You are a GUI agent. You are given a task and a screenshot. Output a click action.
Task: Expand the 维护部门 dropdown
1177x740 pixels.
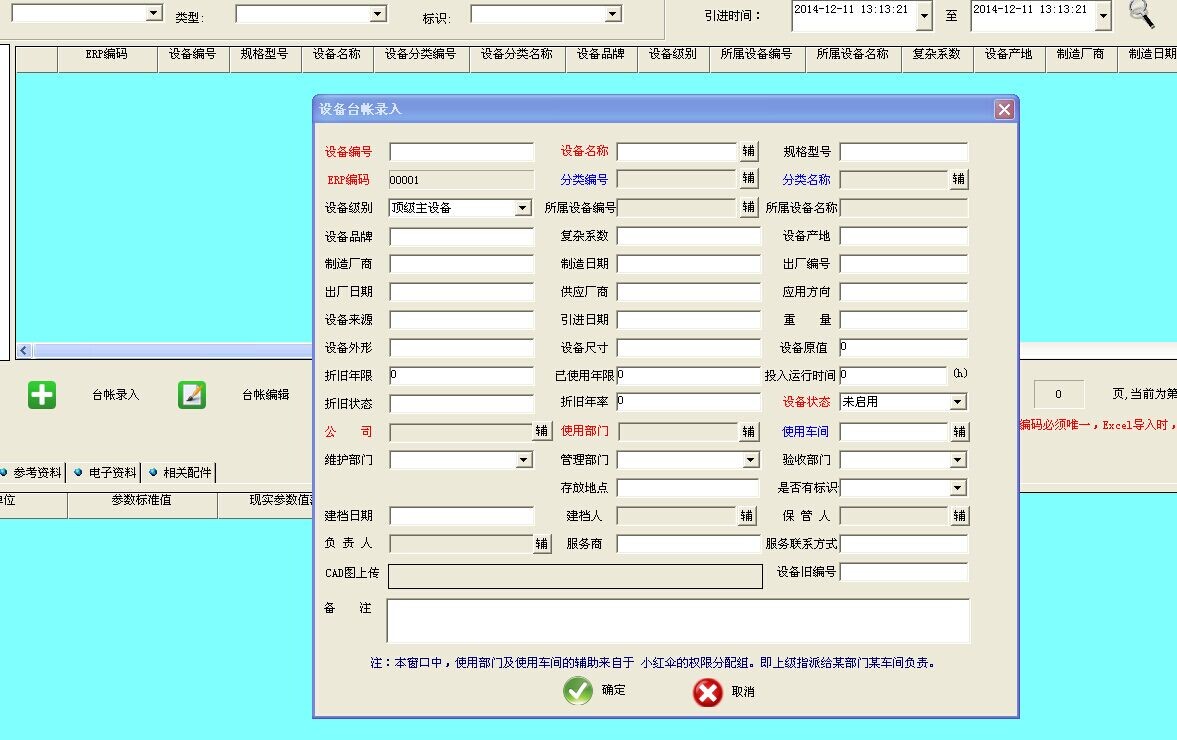pos(524,459)
